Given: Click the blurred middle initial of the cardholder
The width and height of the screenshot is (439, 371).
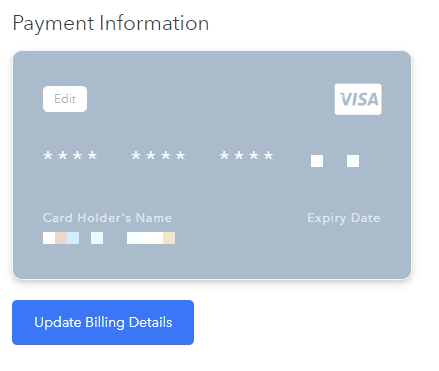Looking at the screenshot, I should [97, 238].
